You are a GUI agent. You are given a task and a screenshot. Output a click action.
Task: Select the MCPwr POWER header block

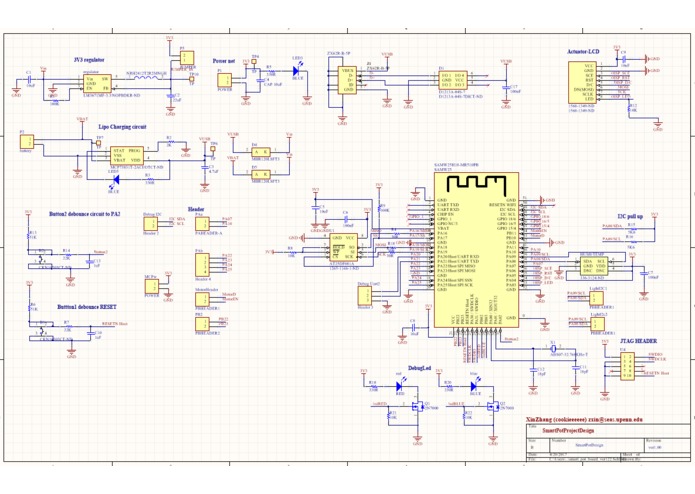pos(151,286)
